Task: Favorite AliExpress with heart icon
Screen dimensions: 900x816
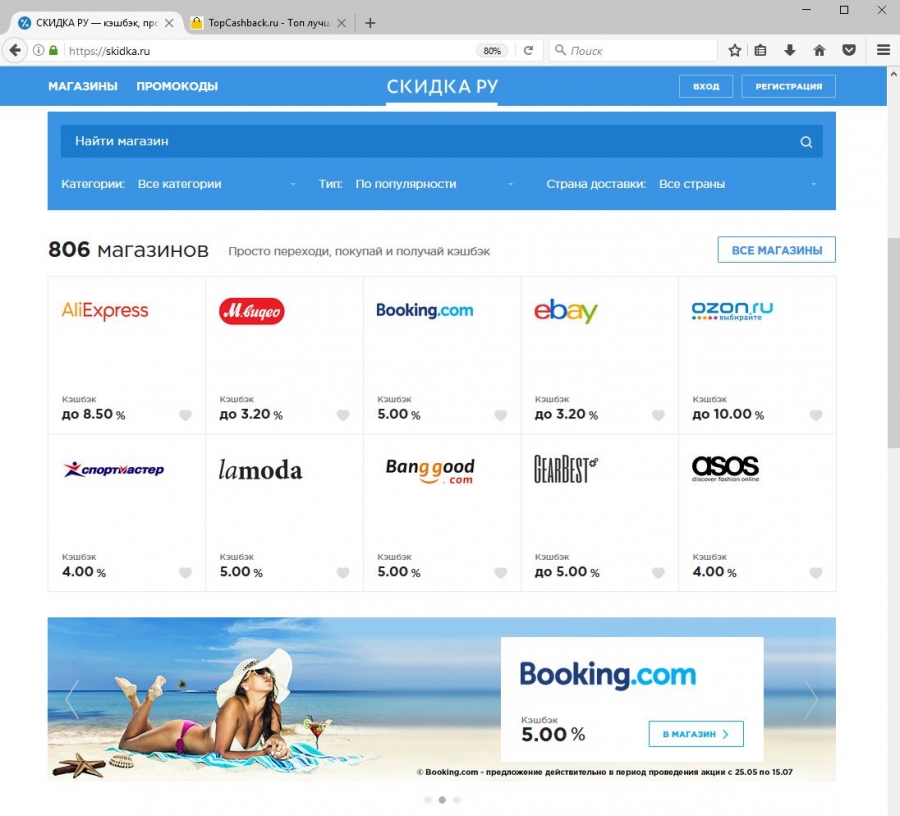Action: point(185,415)
